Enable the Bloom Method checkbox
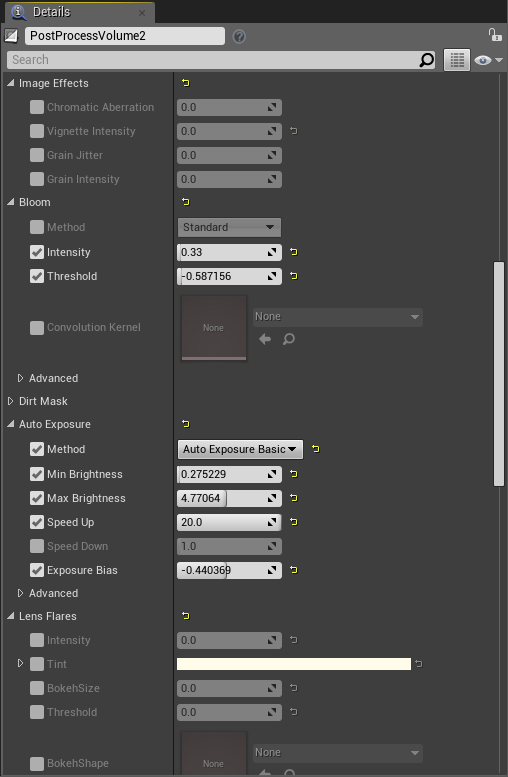Image resolution: width=508 pixels, height=777 pixels. [37, 227]
